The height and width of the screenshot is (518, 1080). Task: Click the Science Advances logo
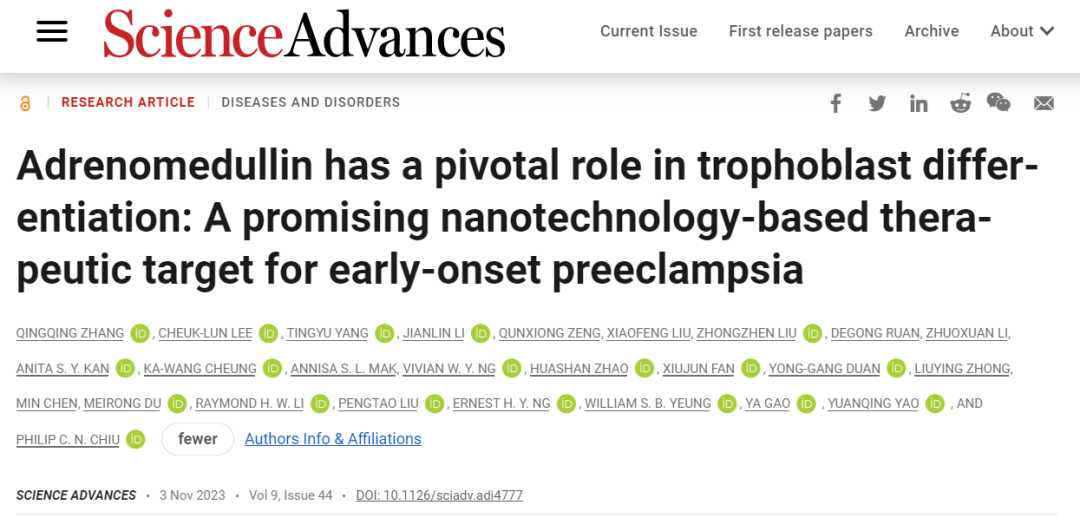coord(304,32)
